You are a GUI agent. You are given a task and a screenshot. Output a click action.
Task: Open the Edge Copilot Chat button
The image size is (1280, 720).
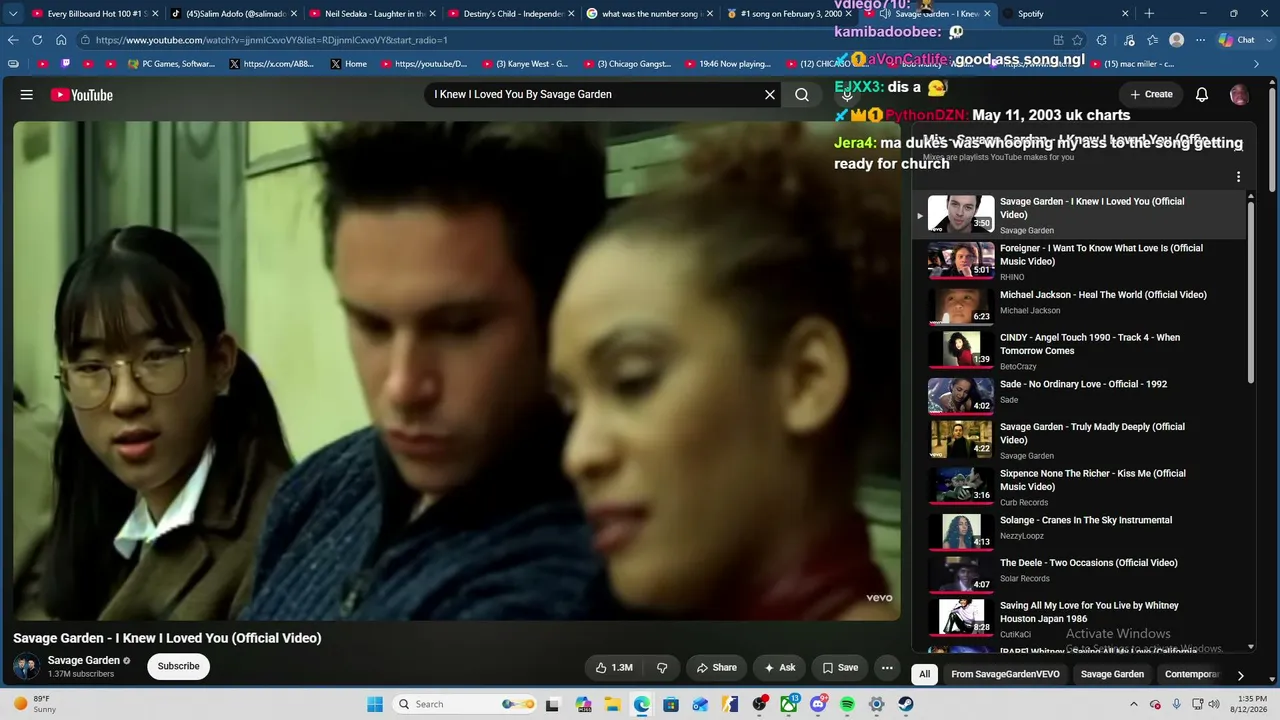[1237, 40]
